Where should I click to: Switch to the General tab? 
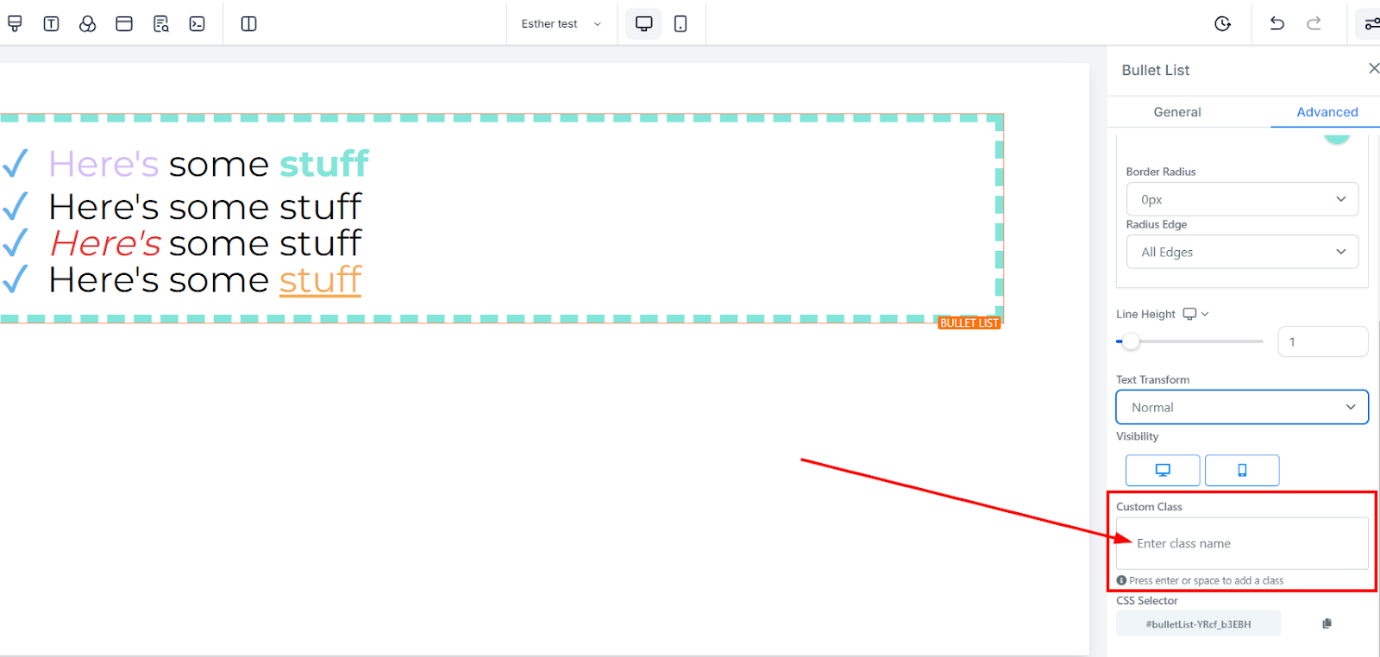point(1177,112)
